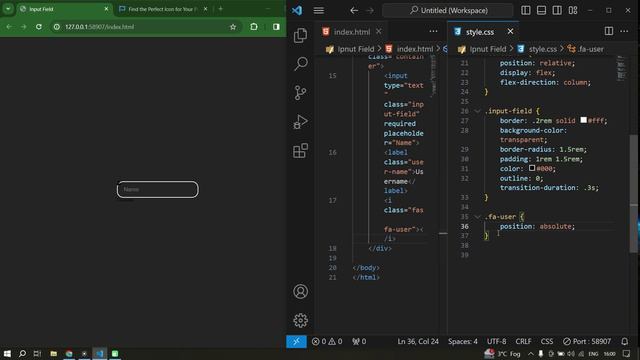Open the Search view in activity bar
This screenshot has width=640, height=360.
point(301,64)
